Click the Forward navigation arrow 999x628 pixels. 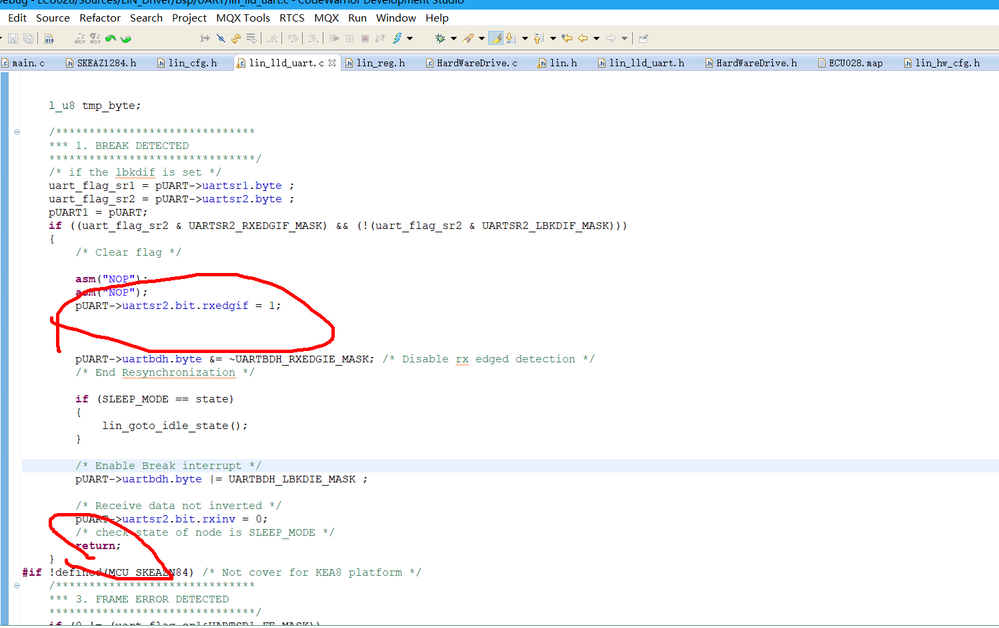point(611,38)
